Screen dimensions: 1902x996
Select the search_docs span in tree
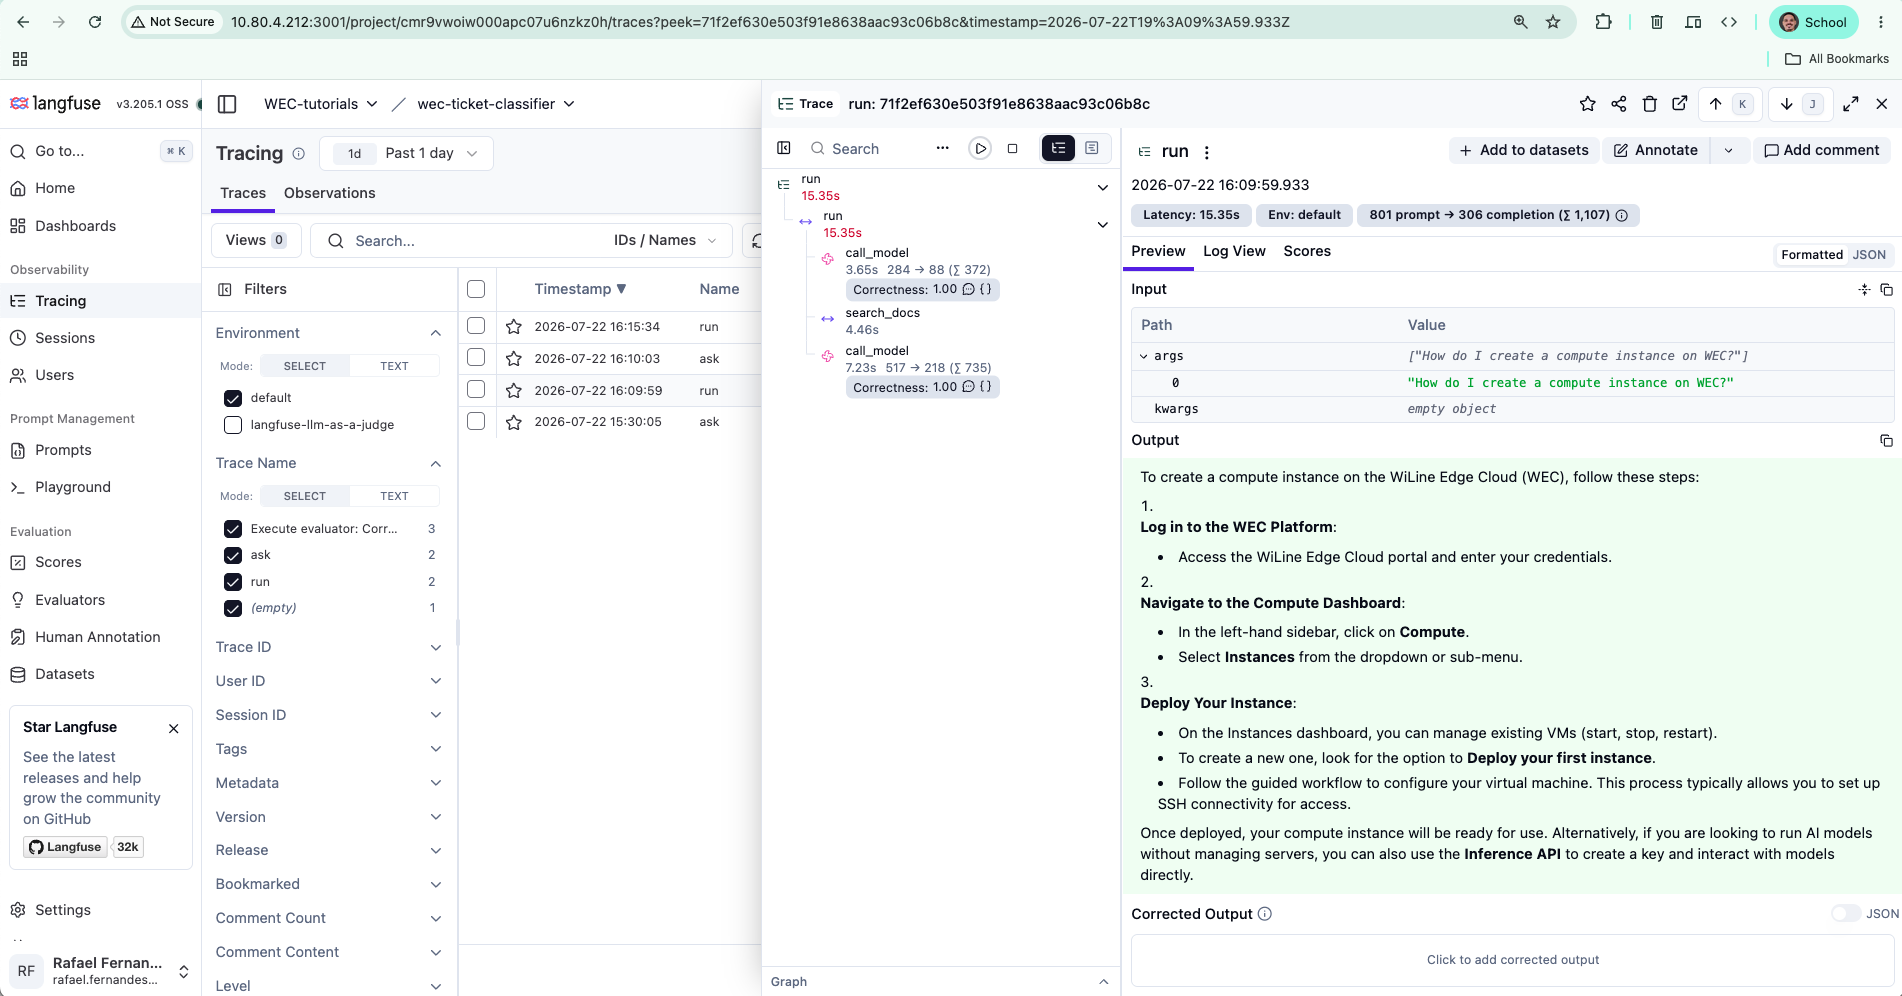point(882,313)
